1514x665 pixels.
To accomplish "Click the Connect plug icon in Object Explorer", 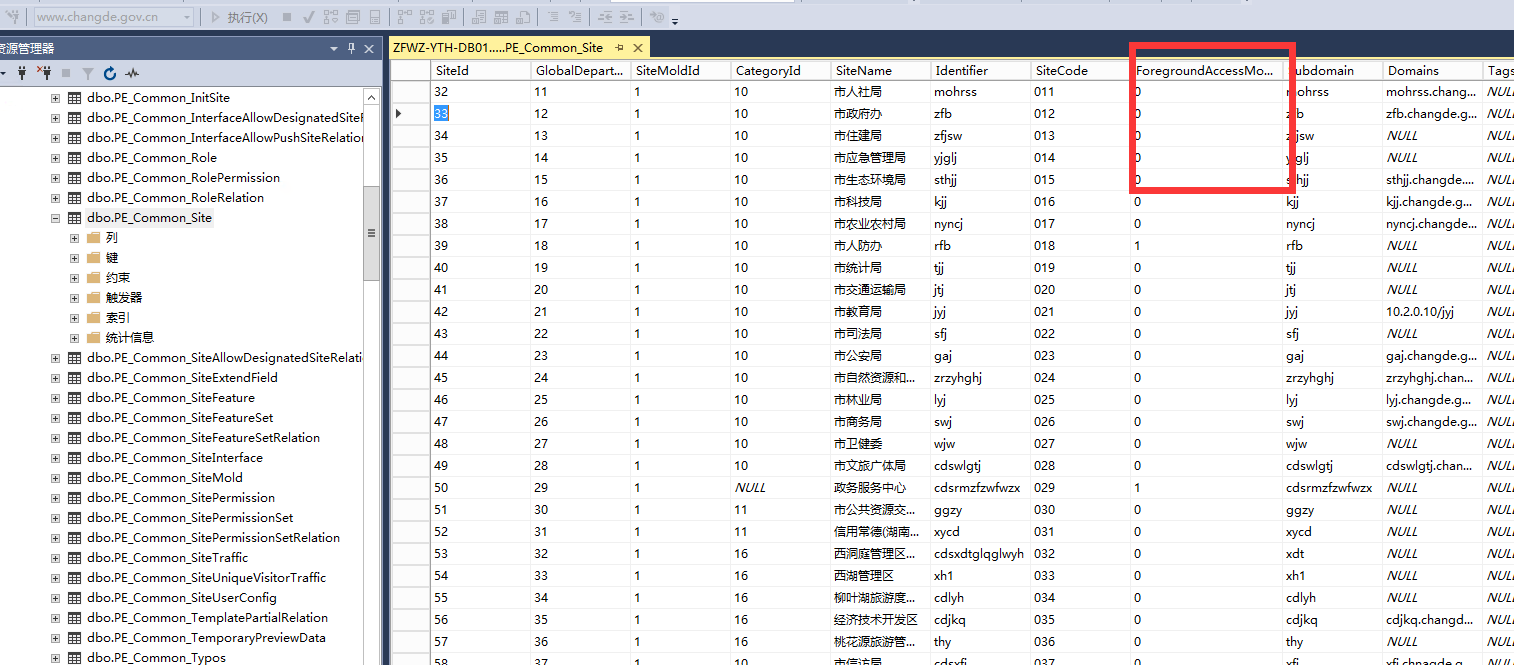I will tap(21, 73).
